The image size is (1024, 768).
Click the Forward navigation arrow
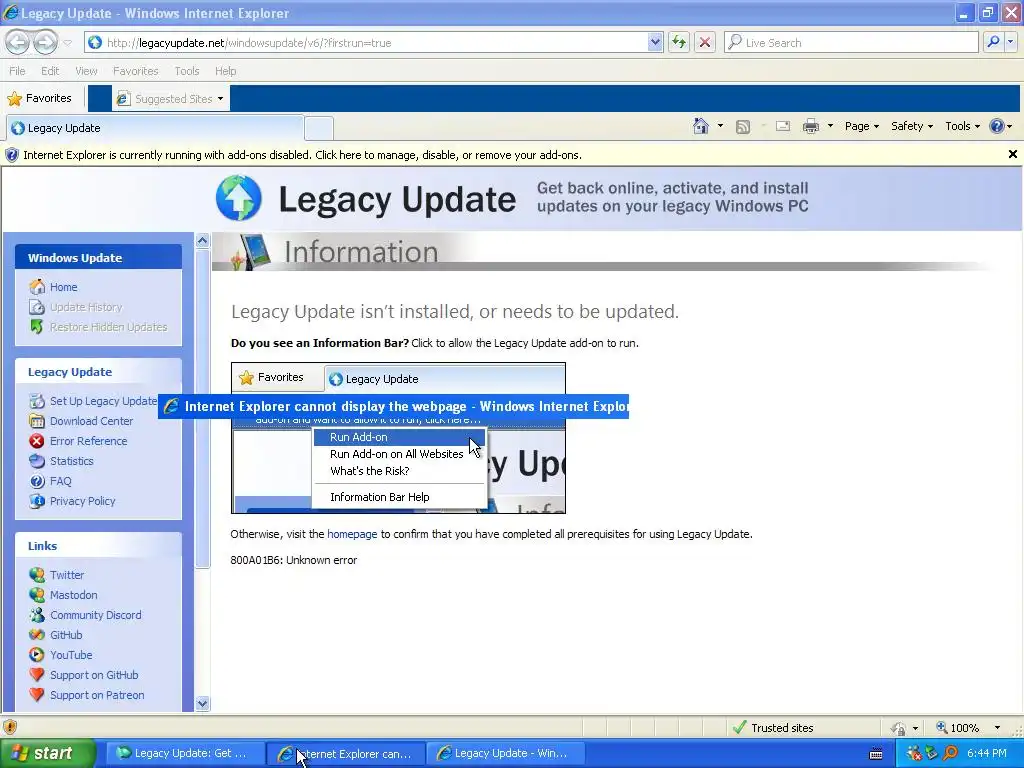point(45,42)
